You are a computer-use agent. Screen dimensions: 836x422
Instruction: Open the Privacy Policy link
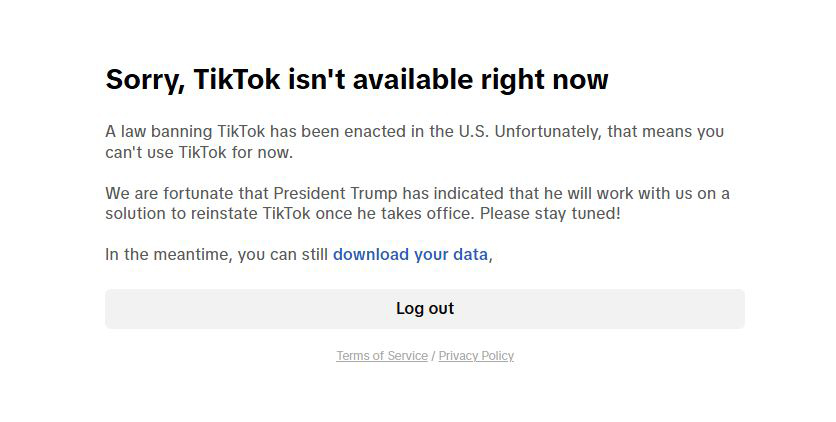pyautogui.click(x=476, y=356)
